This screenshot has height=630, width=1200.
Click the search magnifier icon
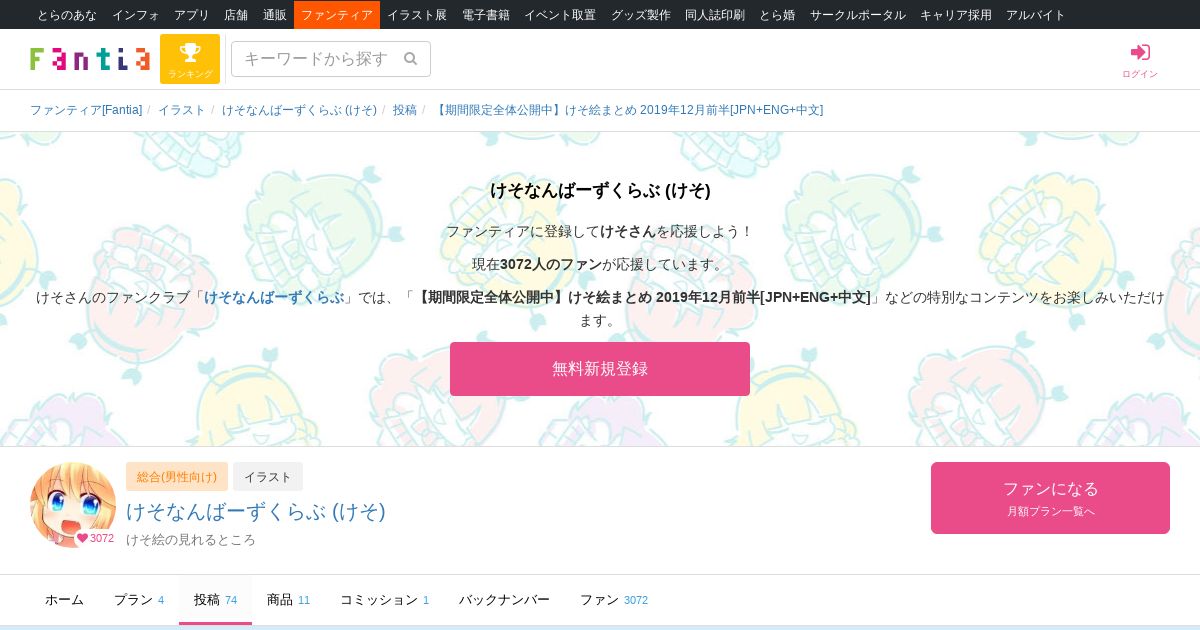pos(410,59)
